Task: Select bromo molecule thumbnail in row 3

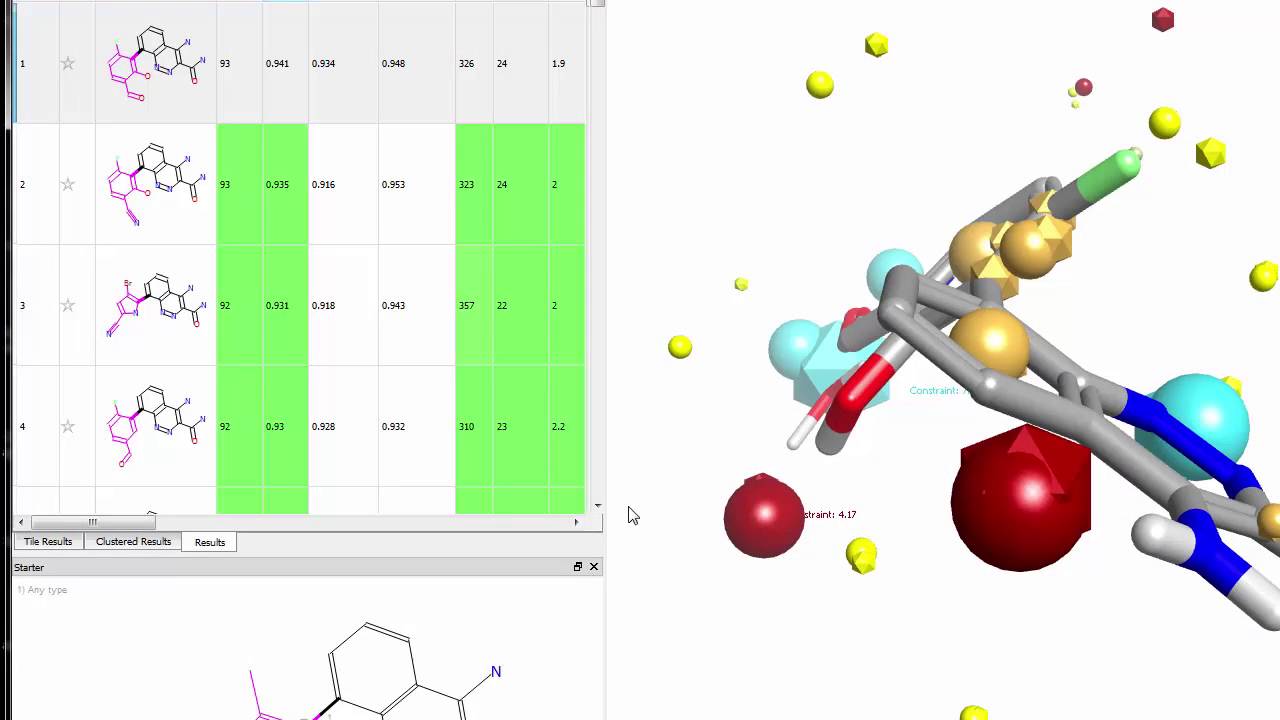Action: coord(156,305)
